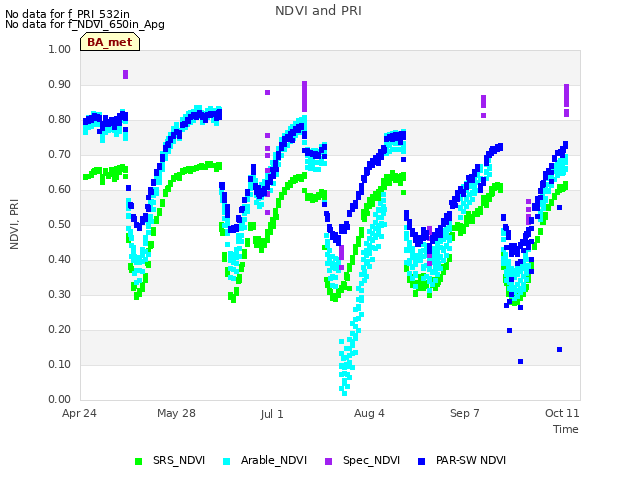Click the purple Spec_NDVI point above 0.90 near Apr 24

tap(125, 74)
